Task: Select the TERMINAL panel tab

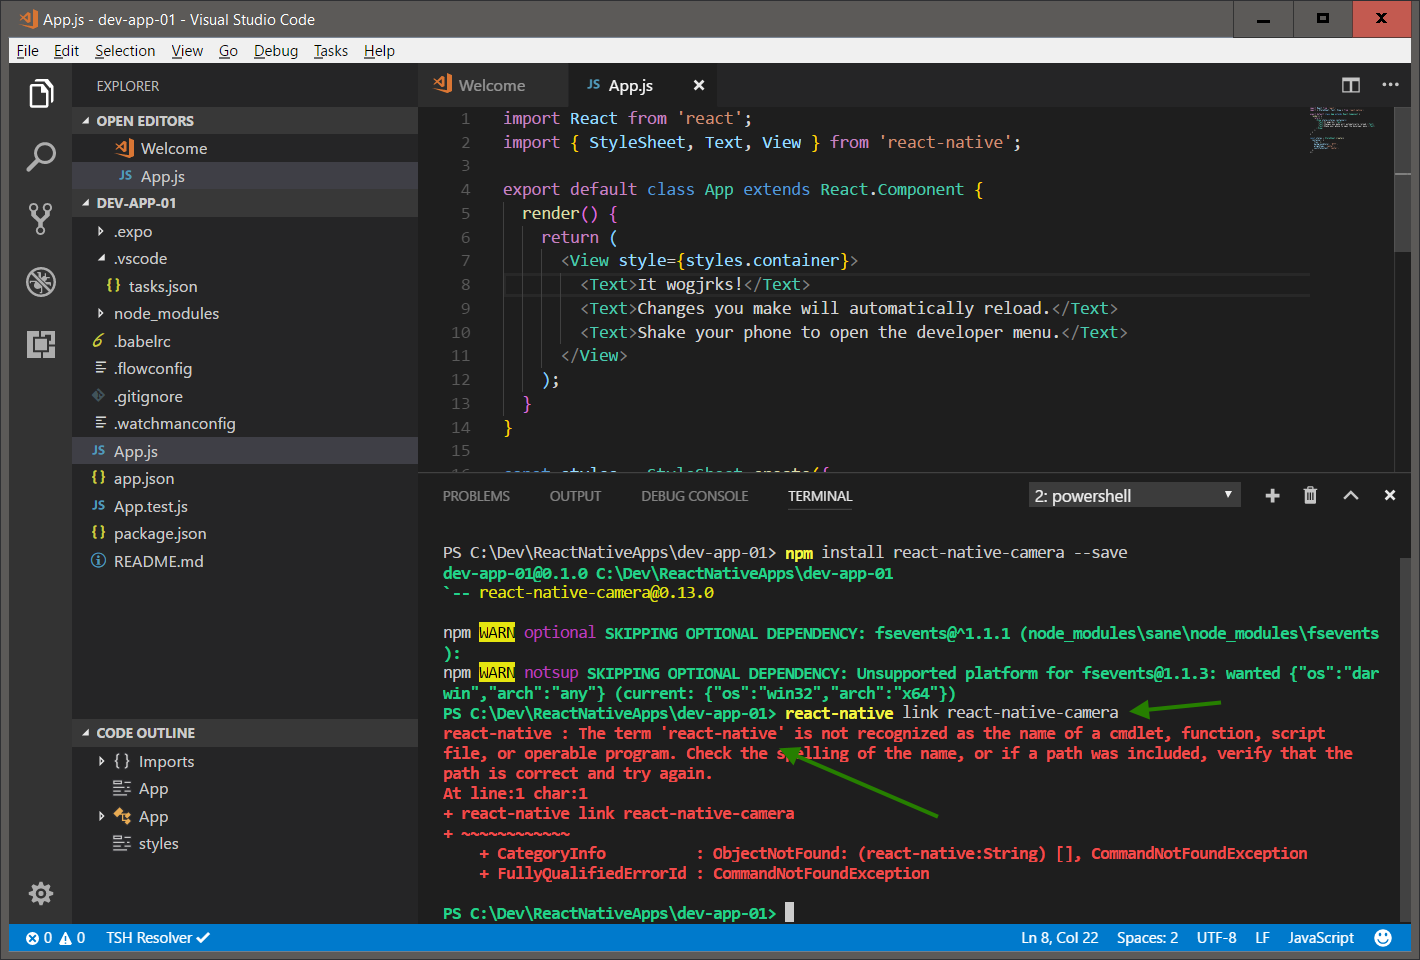Action: [820, 496]
